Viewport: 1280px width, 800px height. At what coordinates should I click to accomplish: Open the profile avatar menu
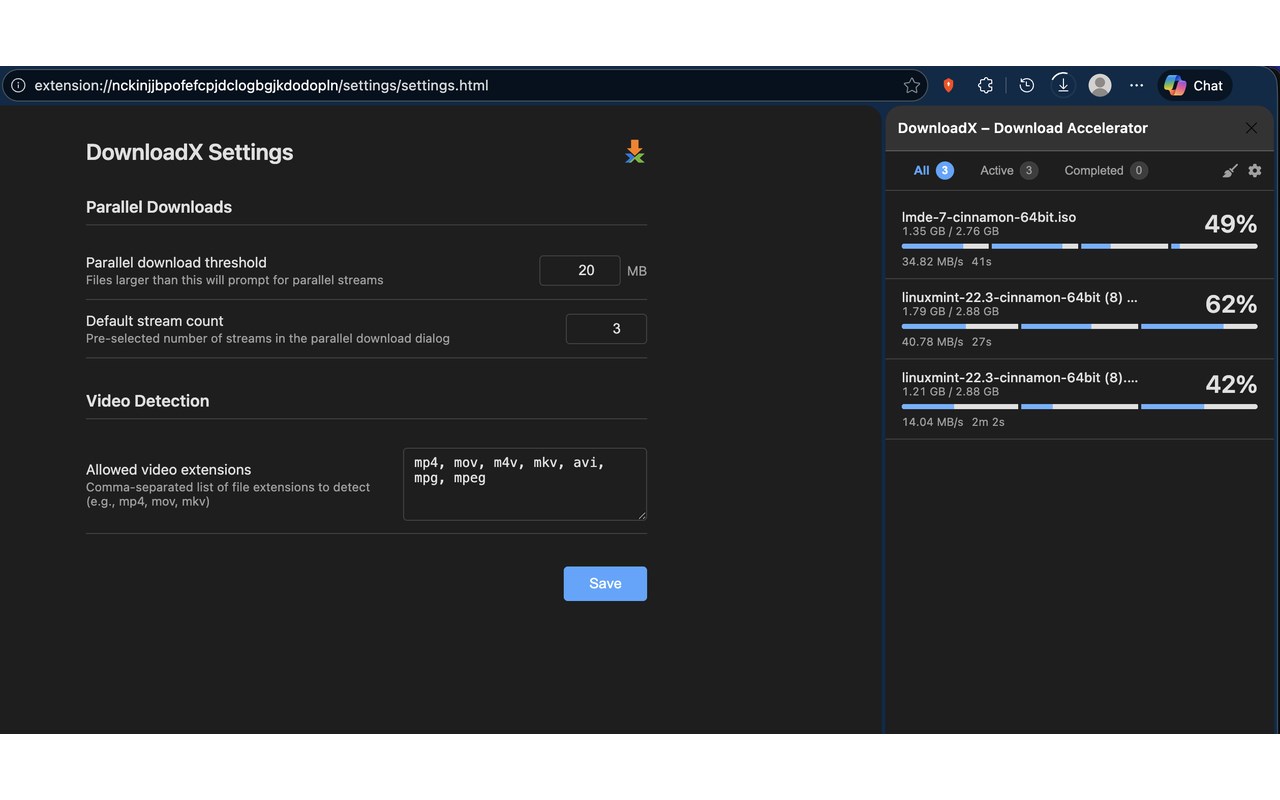click(1100, 85)
